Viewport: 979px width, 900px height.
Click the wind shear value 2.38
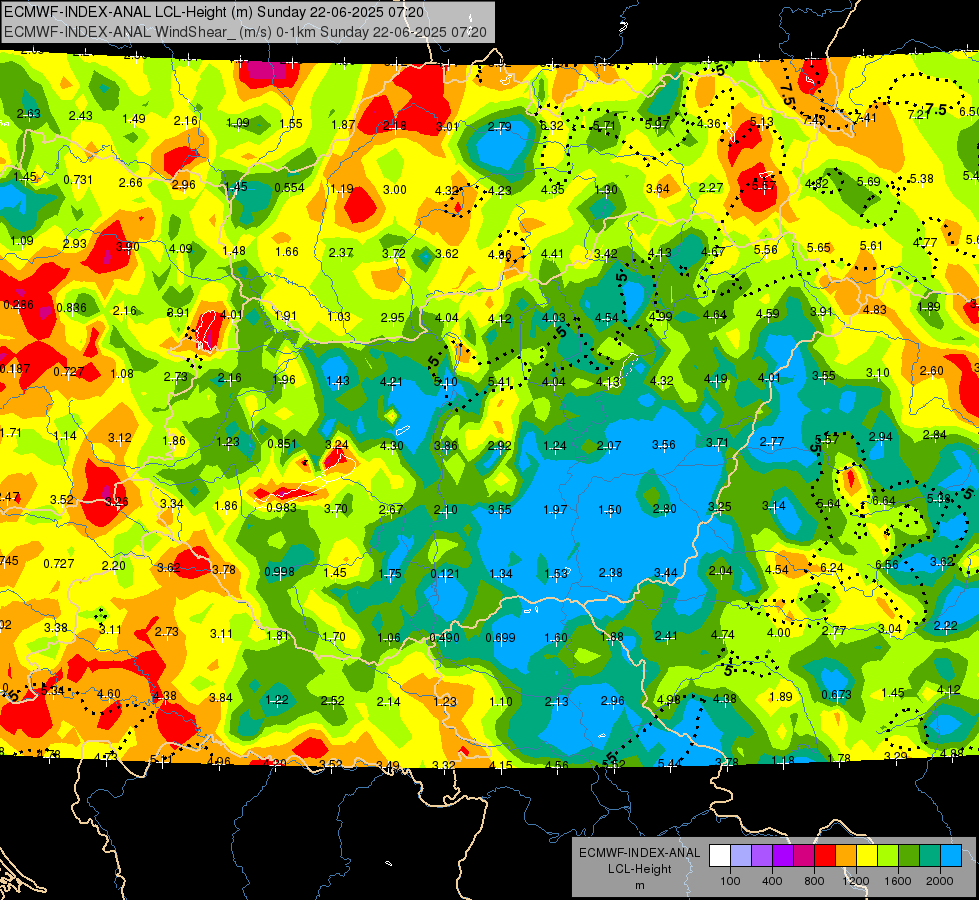[x=611, y=573]
